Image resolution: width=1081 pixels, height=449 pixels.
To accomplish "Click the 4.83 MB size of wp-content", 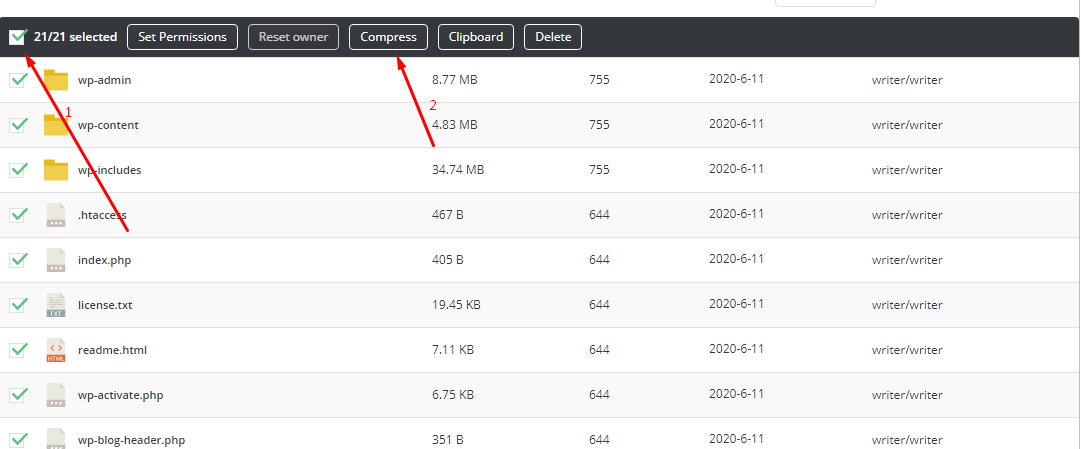I will click(x=454, y=125).
